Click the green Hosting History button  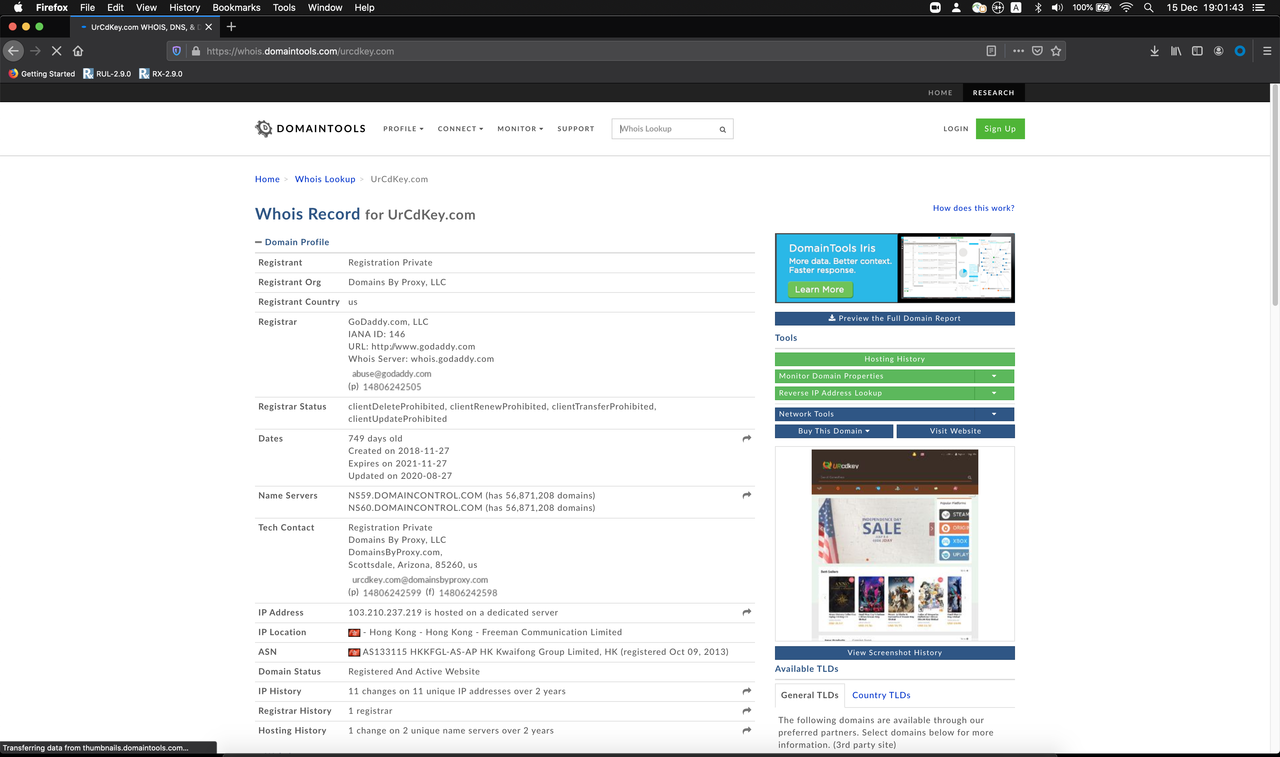(895, 359)
